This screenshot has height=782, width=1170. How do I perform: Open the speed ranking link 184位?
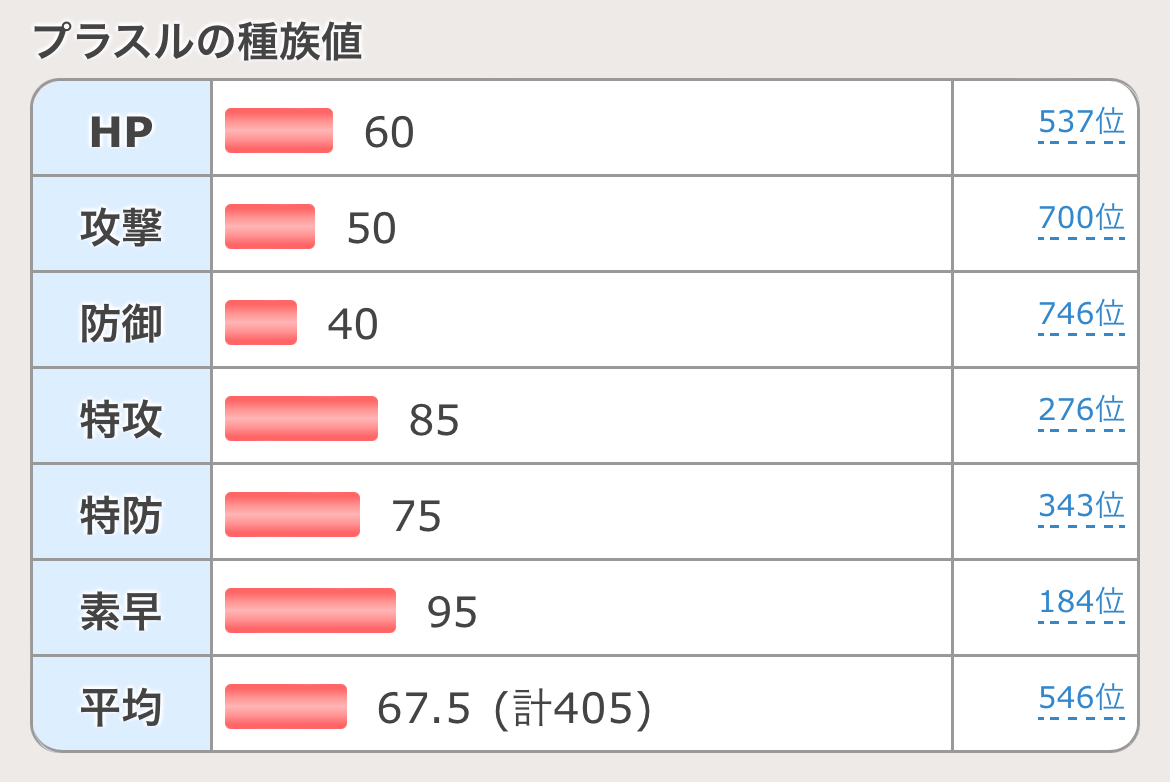pyautogui.click(x=1081, y=601)
